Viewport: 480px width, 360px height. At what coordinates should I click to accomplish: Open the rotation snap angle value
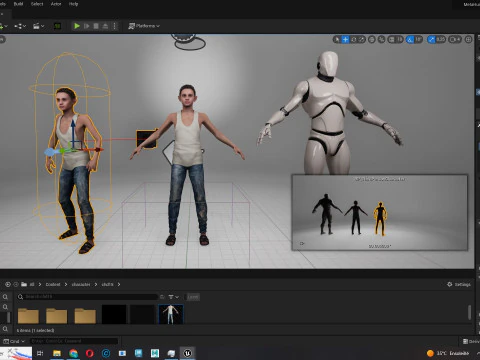pyautogui.click(x=418, y=40)
